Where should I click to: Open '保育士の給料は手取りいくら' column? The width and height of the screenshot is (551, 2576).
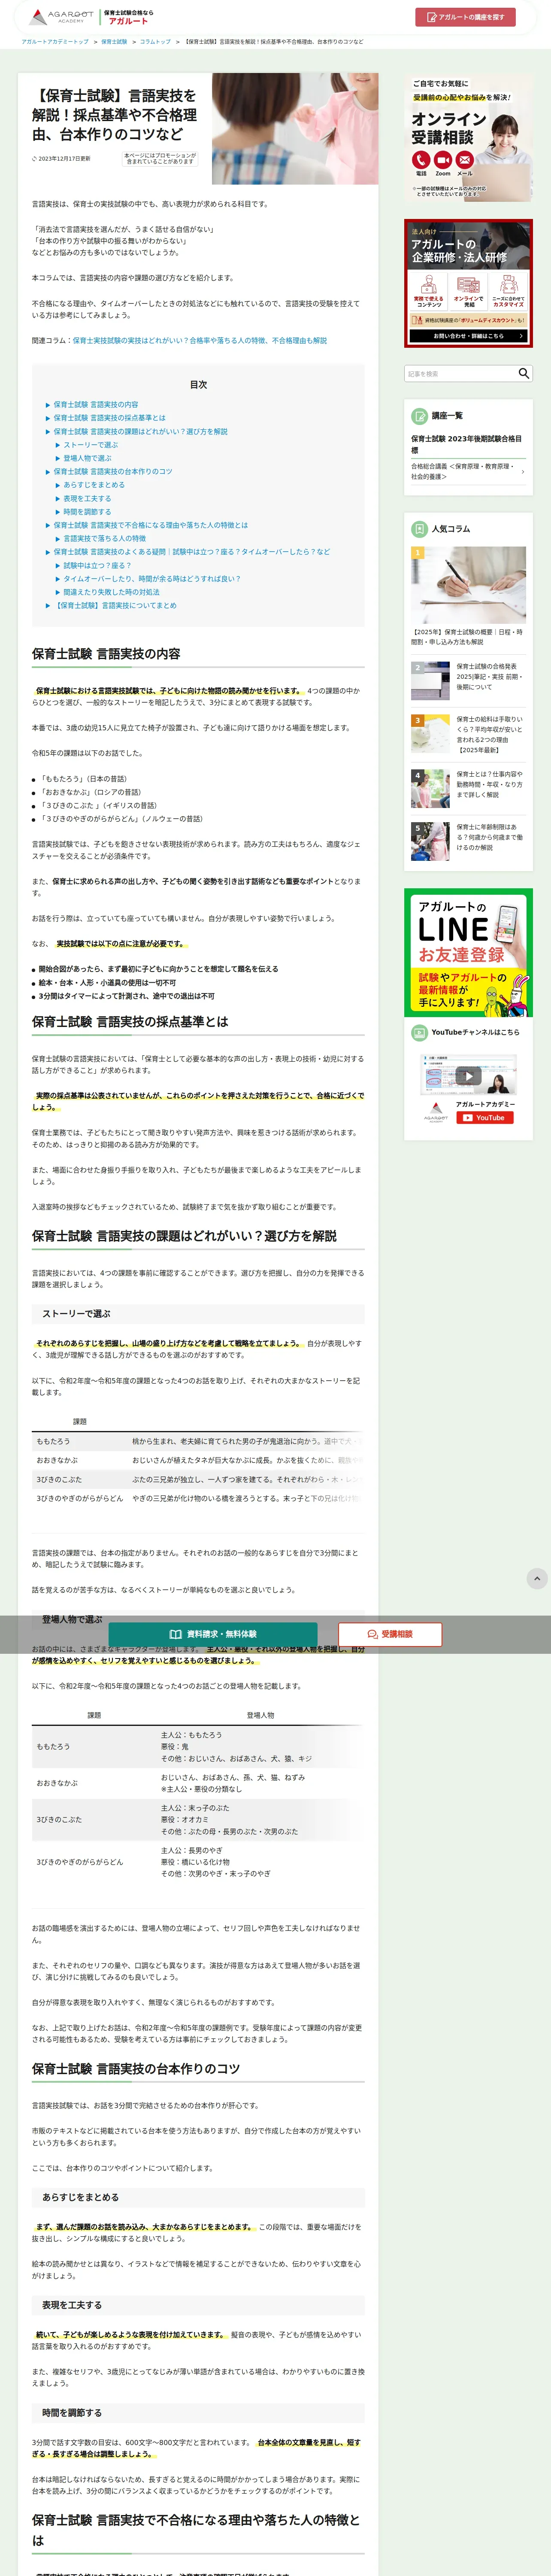(490, 734)
